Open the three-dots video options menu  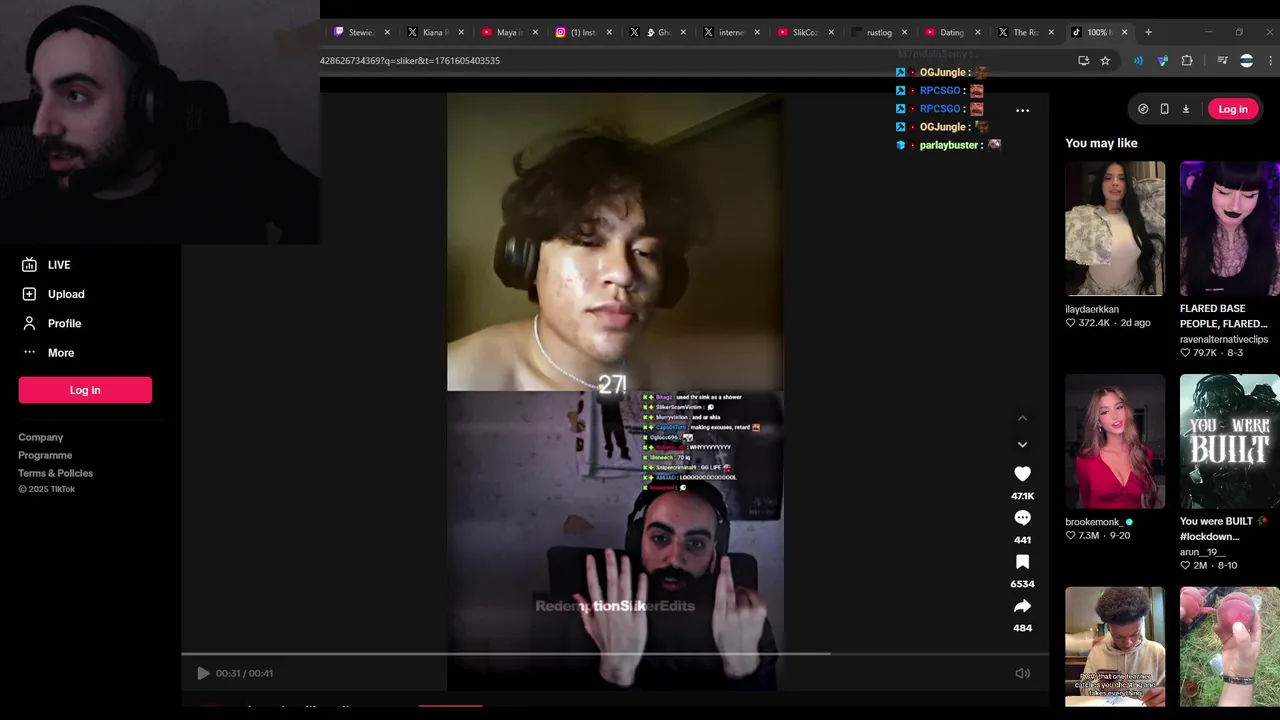1022,110
